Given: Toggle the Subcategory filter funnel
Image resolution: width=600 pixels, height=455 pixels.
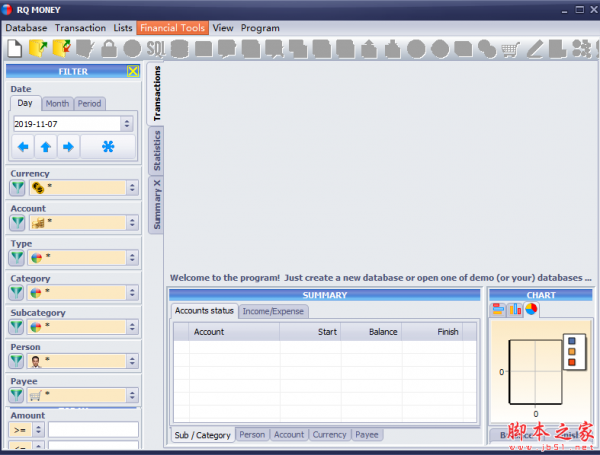Looking at the screenshot, I should [16, 327].
